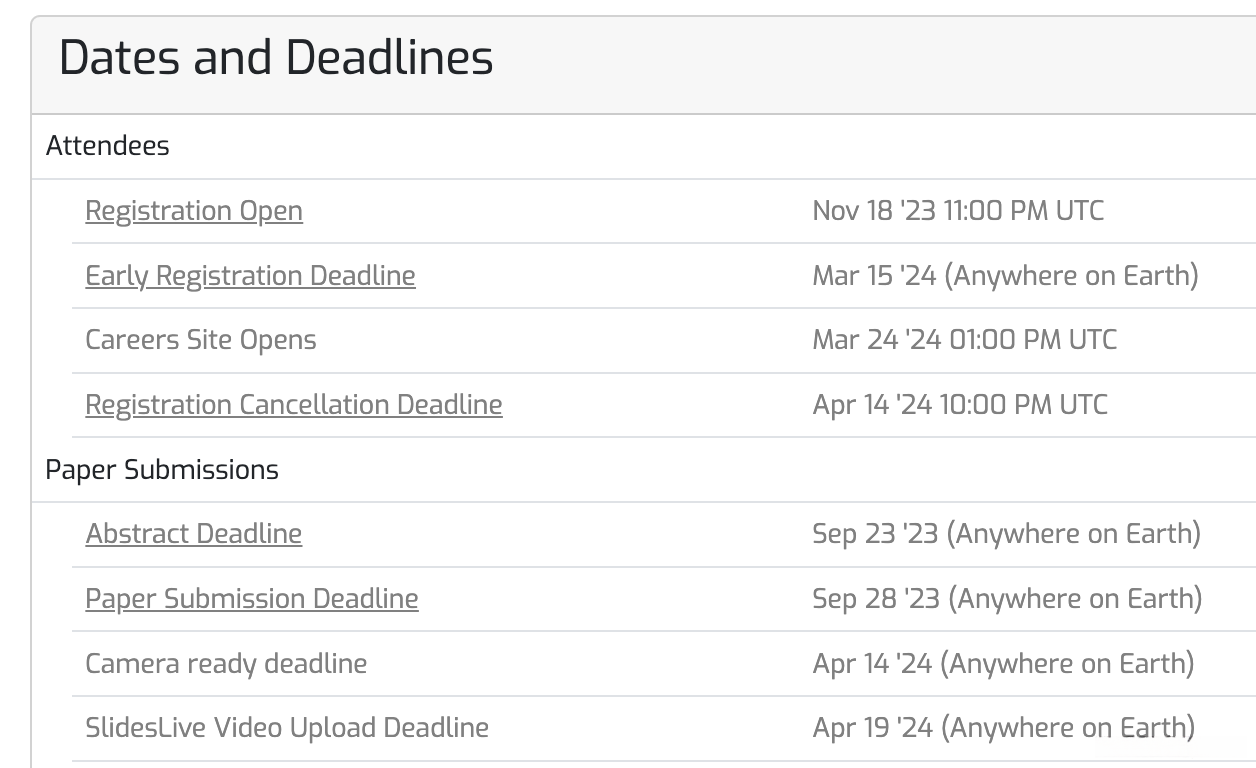The height and width of the screenshot is (768, 1256).
Task: Click the Camera ready deadline label
Action: [x=226, y=664]
